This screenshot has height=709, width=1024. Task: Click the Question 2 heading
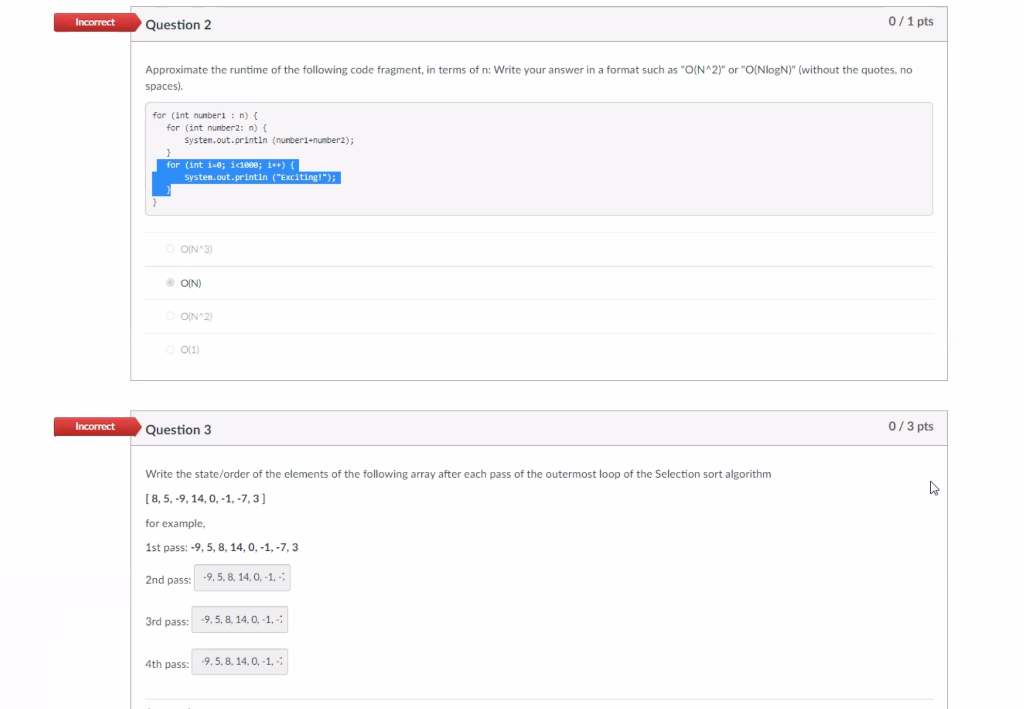click(178, 25)
